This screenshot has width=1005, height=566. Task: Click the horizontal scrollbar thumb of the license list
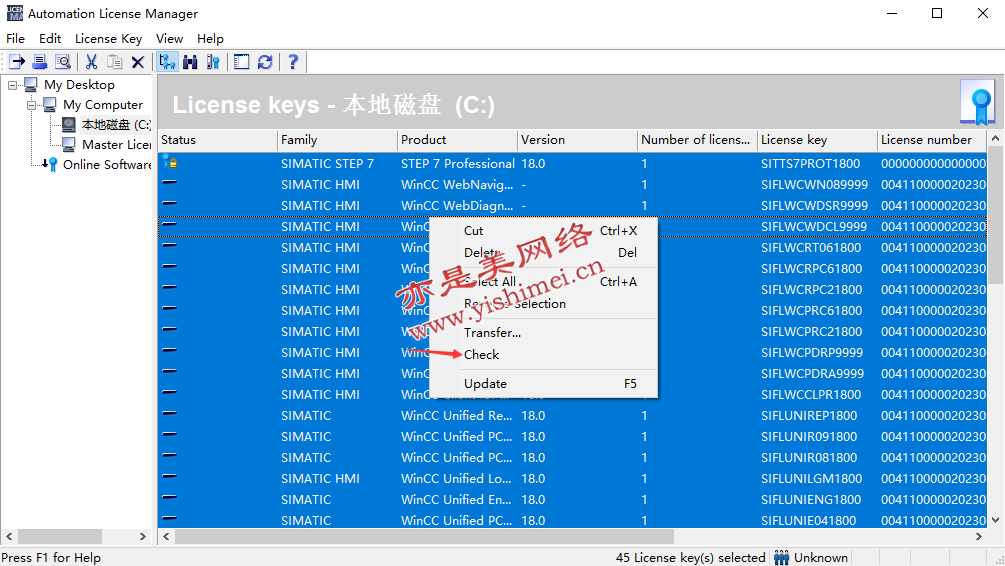pos(424,536)
